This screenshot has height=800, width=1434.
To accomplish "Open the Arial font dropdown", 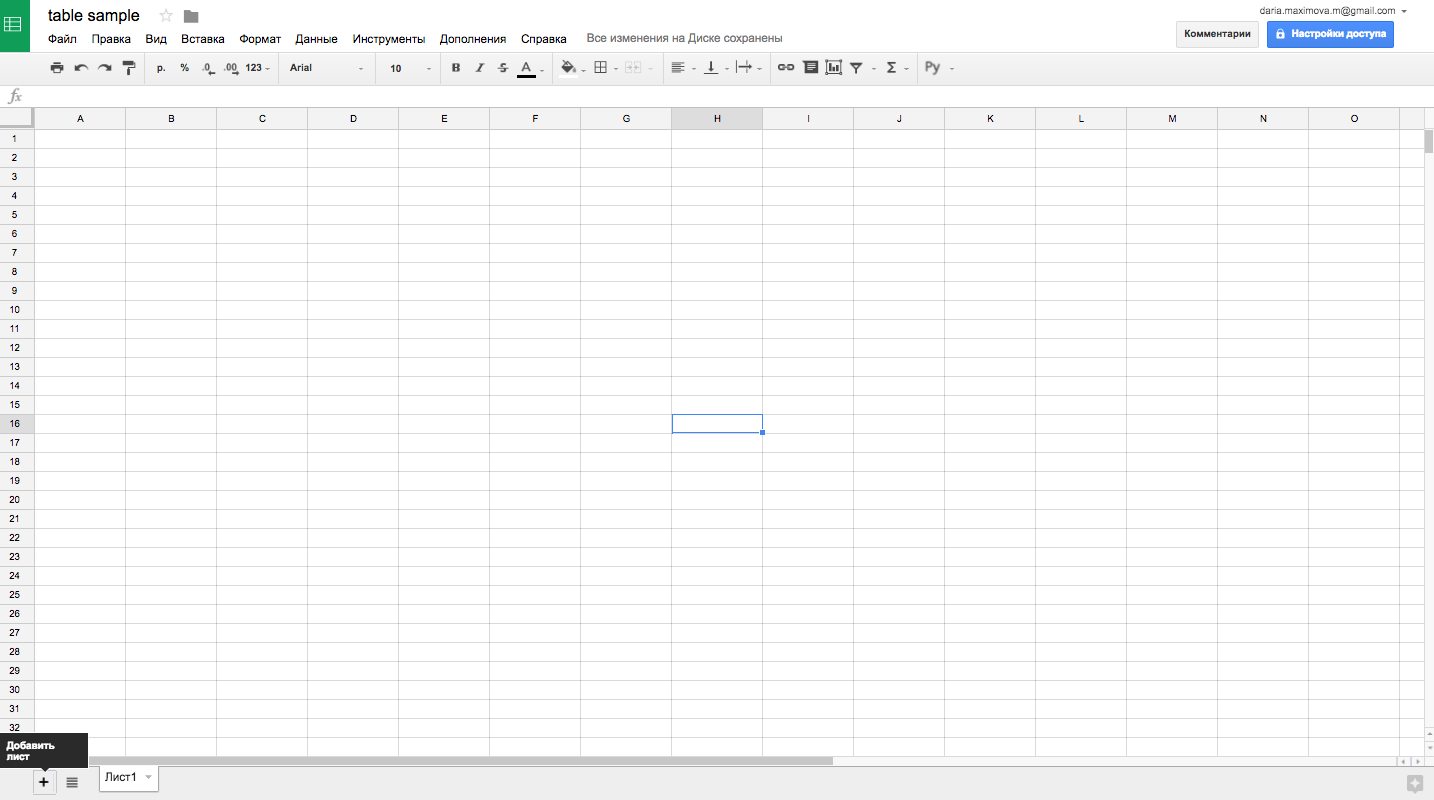I will click(327, 68).
